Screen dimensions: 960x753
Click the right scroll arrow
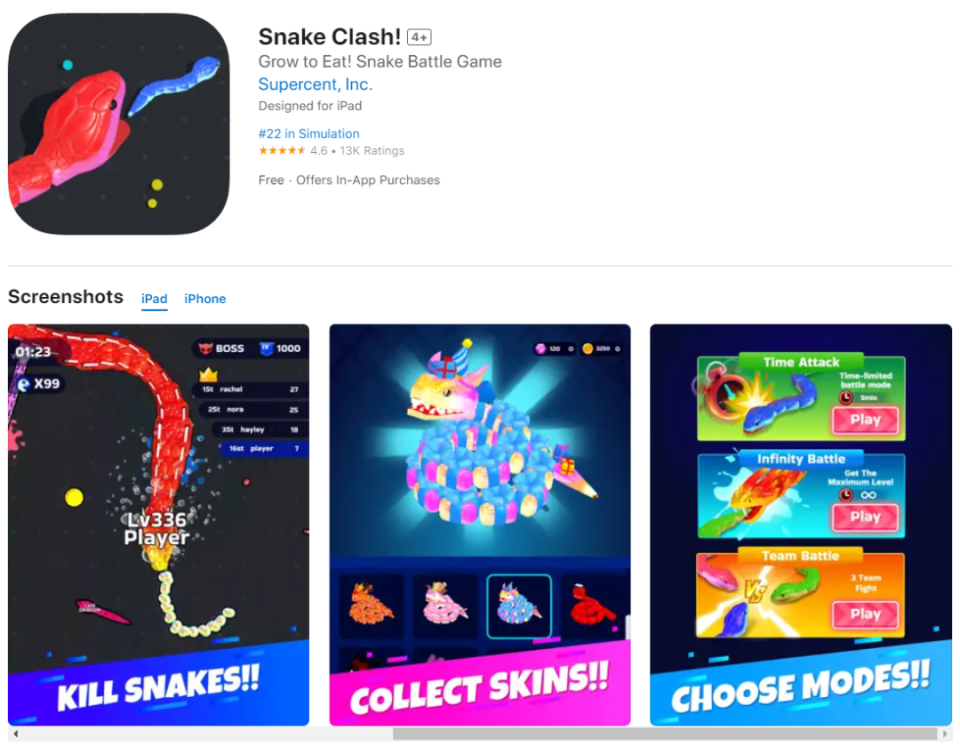pyautogui.click(x=945, y=733)
